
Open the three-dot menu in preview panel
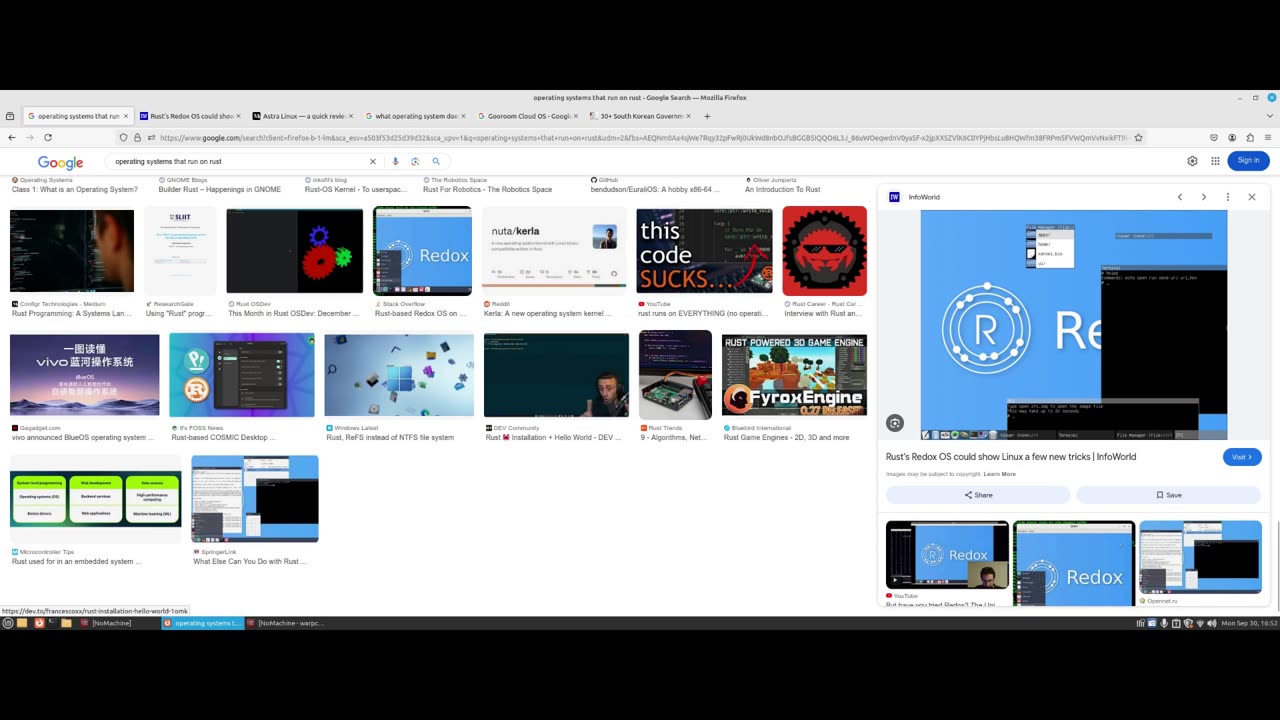[x=1228, y=197]
